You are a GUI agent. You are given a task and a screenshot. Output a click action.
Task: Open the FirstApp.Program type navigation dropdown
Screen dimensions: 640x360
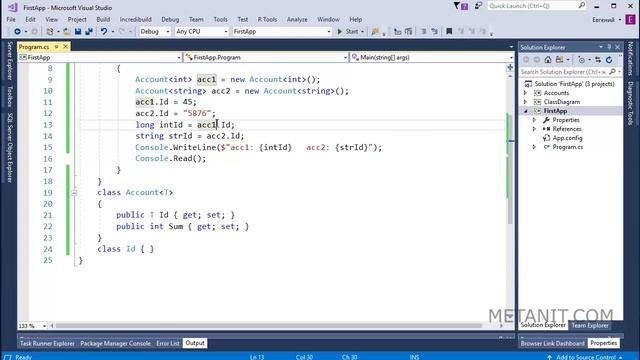coord(266,58)
